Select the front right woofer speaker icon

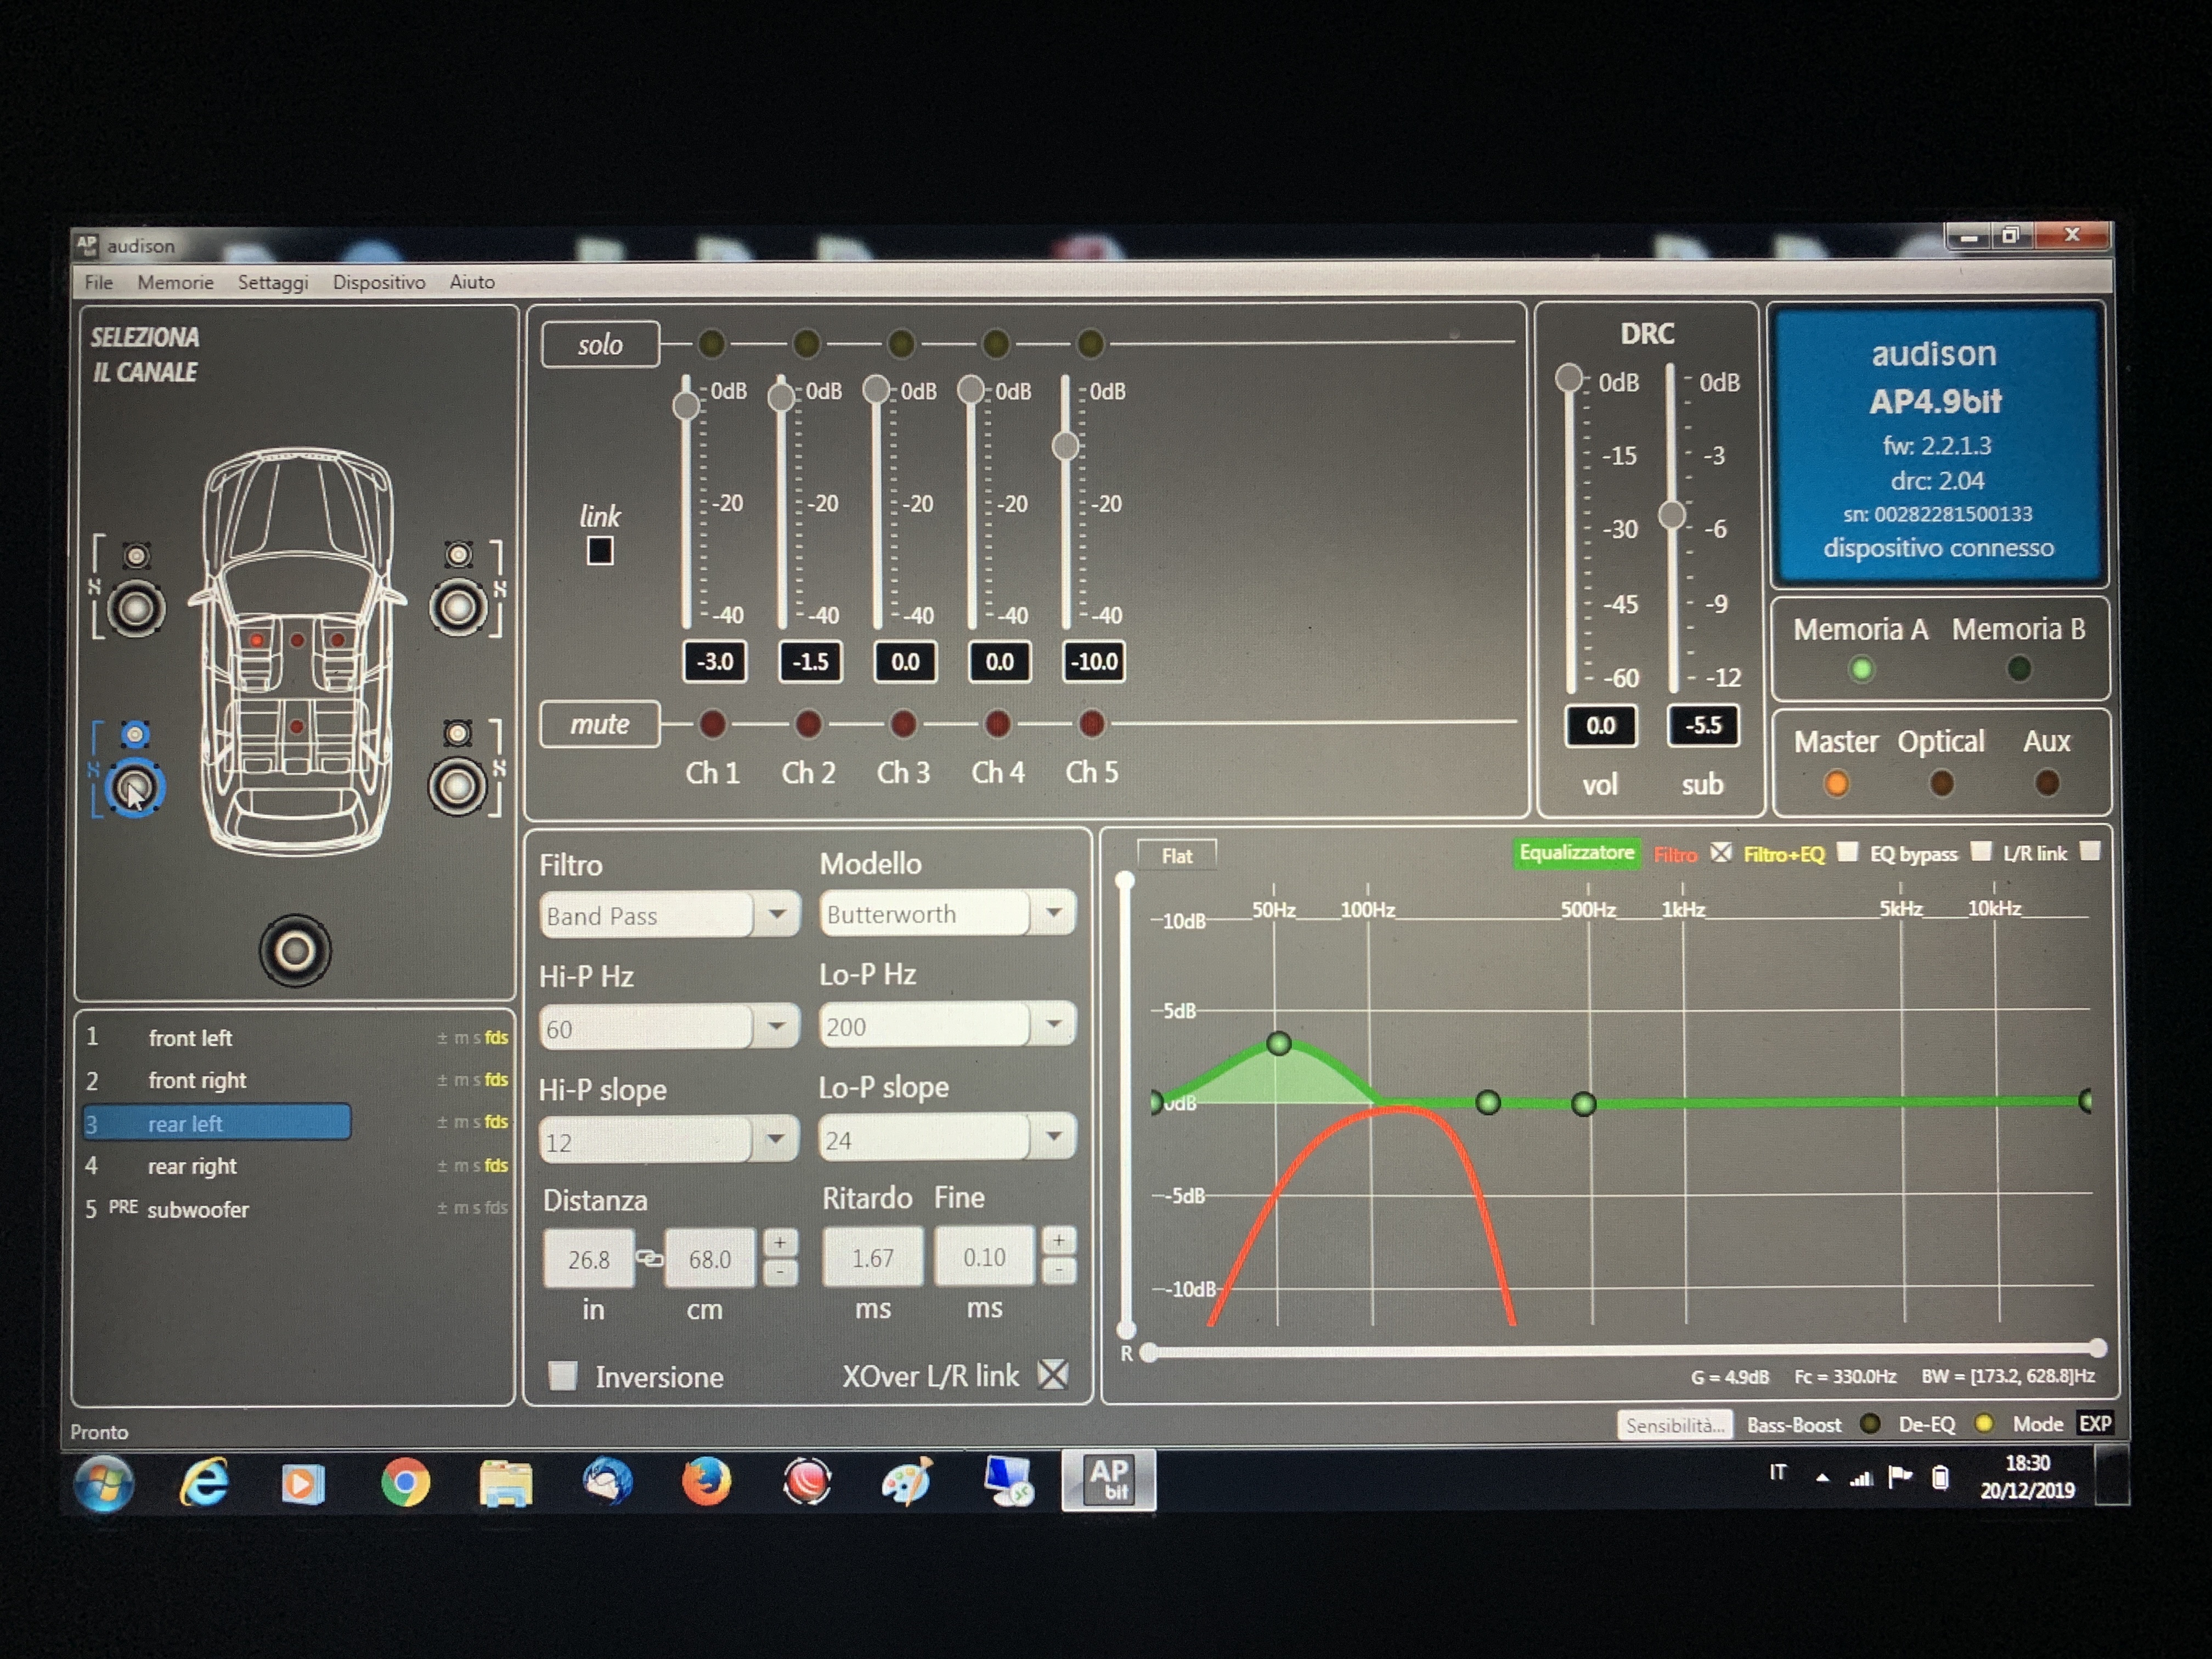click(x=458, y=606)
